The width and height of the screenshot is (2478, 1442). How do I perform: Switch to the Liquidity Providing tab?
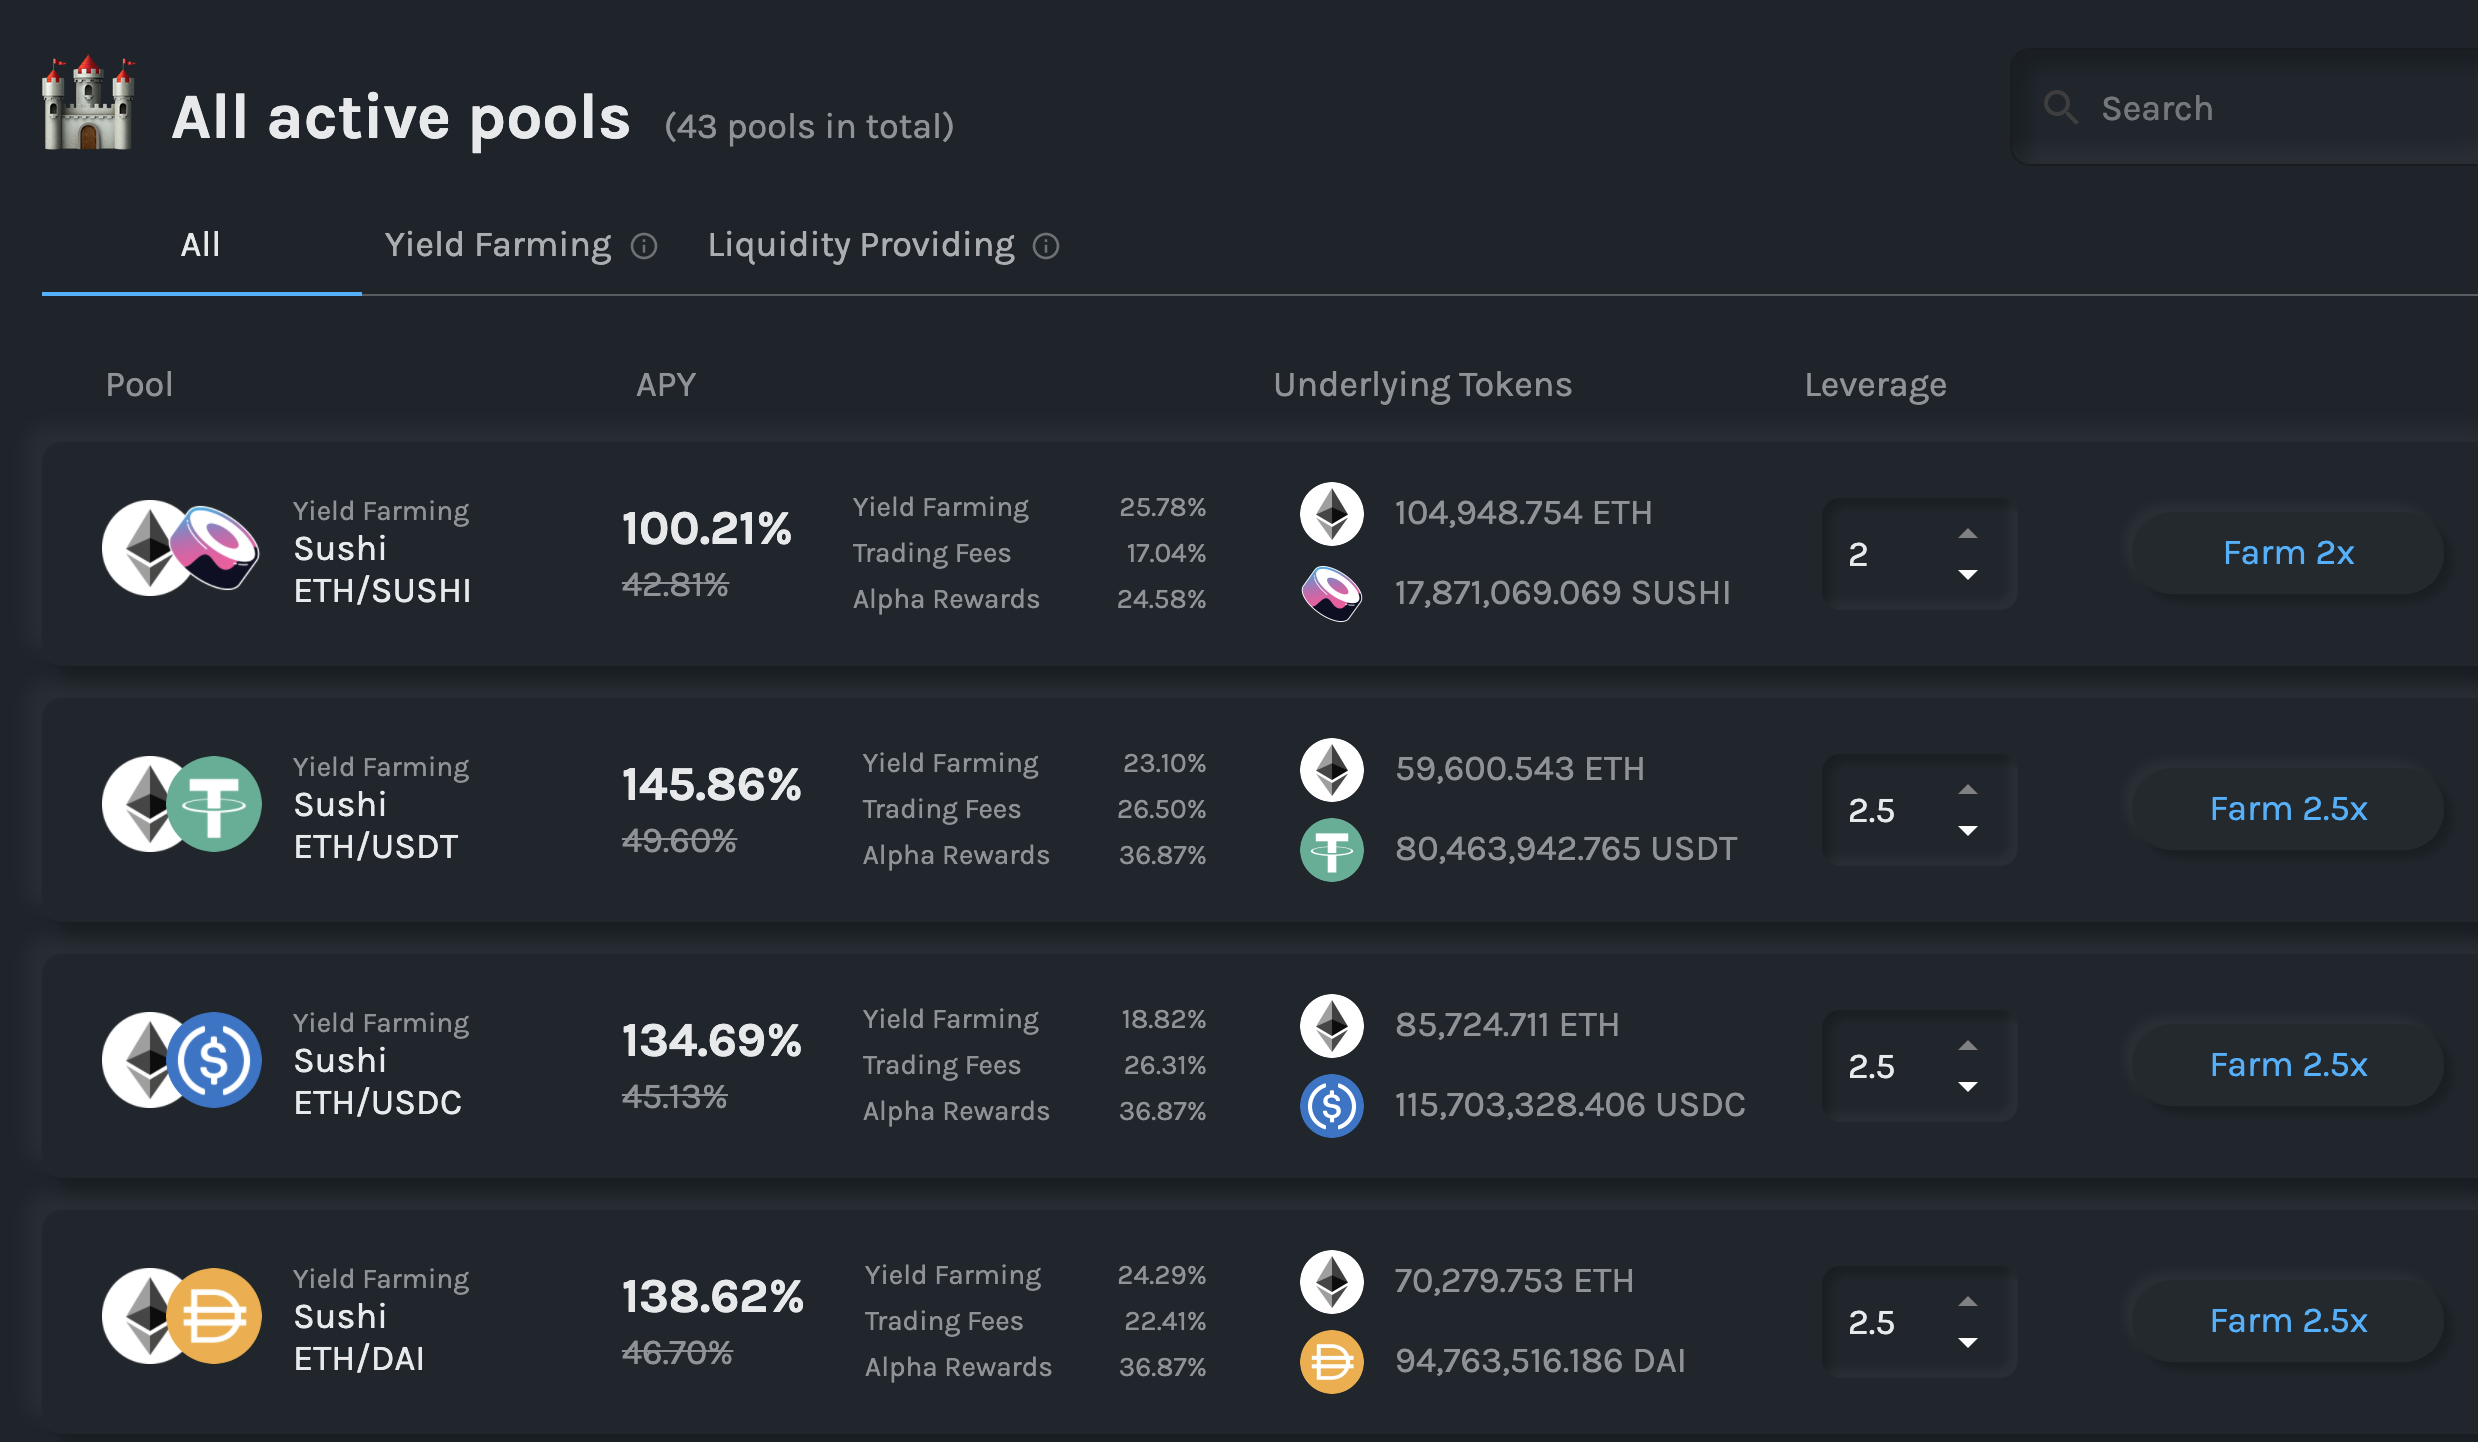click(x=861, y=245)
